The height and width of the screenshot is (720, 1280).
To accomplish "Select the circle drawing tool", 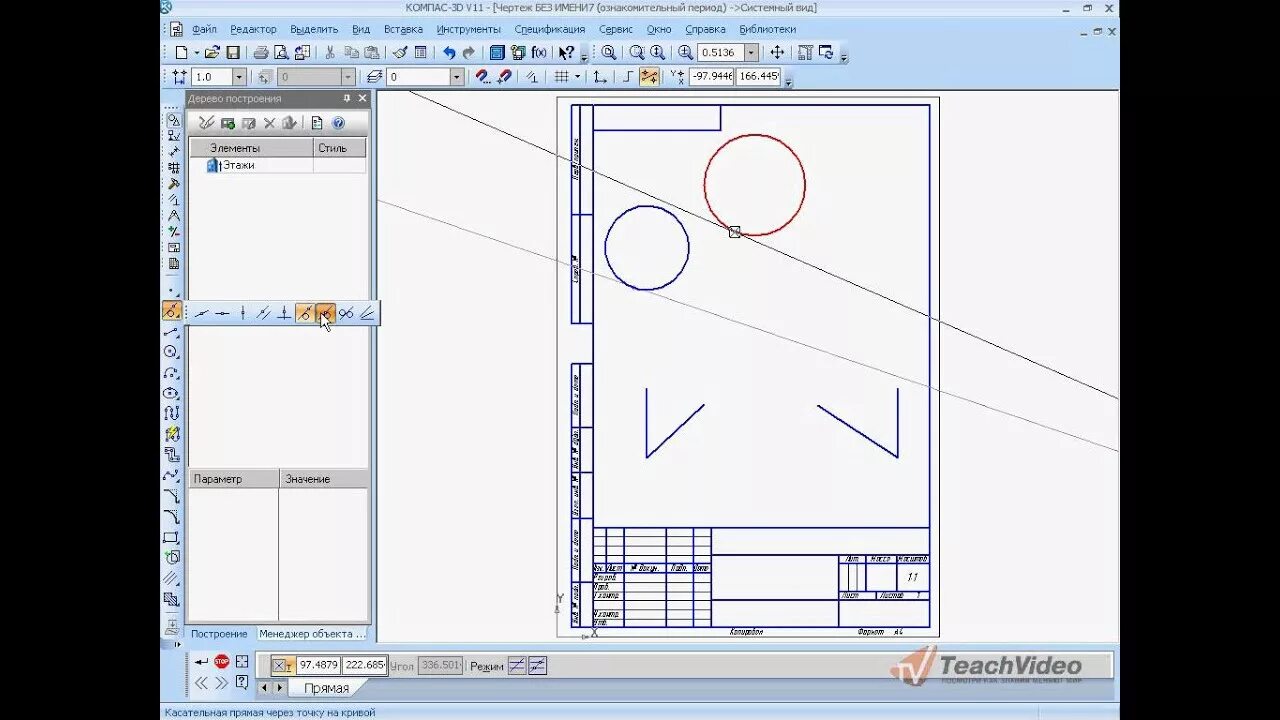I will [171, 352].
